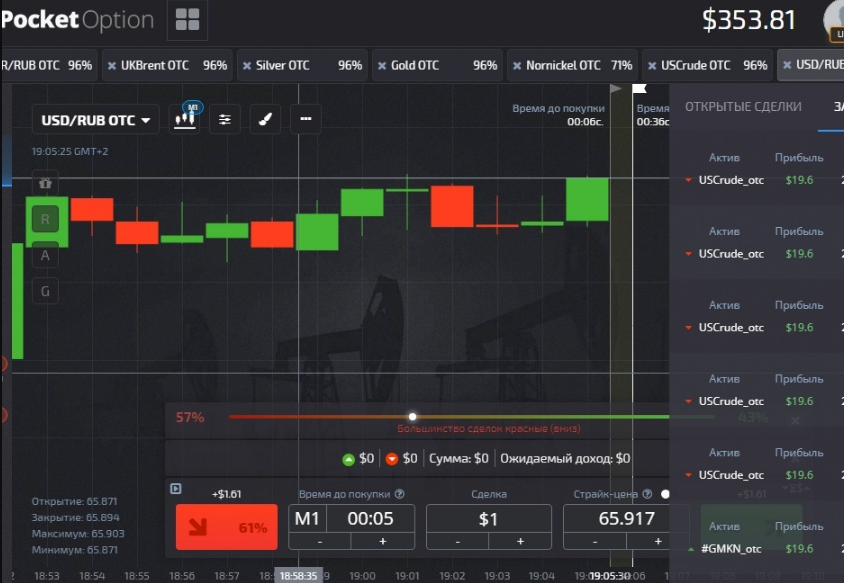The width and height of the screenshot is (844, 583).
Task: Open the M1 timeframe selector
Action: pyautogui.click(x=307, y=518)
